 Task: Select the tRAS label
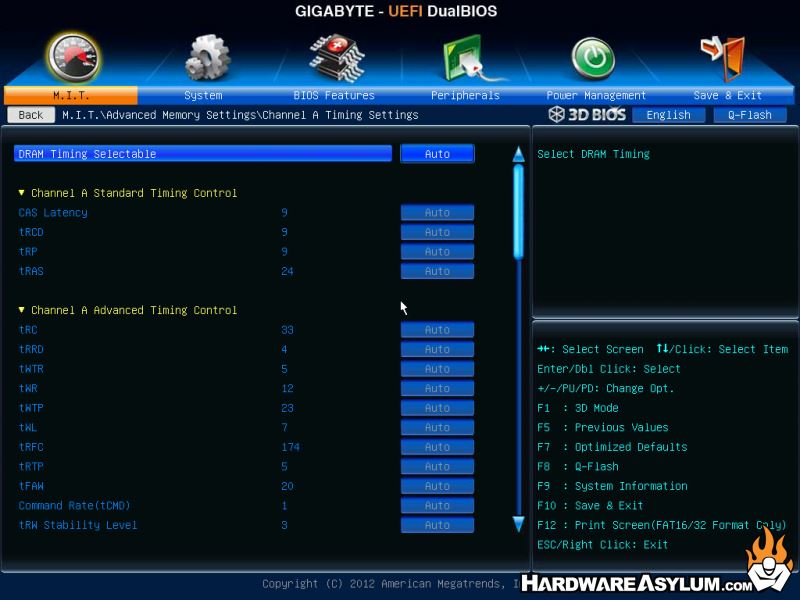click(x=31, y=271)
